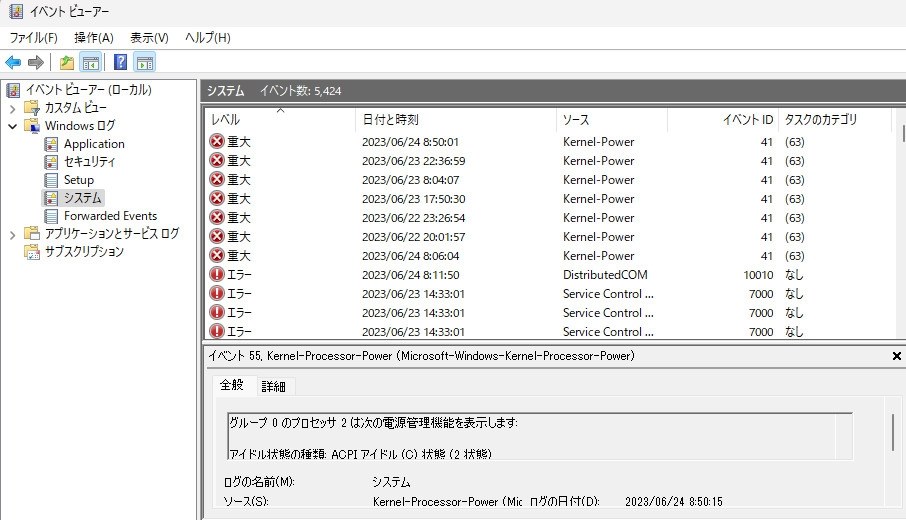Select the date 2023/06/24 8:11:50
The height and width of the screenshot is (520, 906).
(x=410, y=274)
